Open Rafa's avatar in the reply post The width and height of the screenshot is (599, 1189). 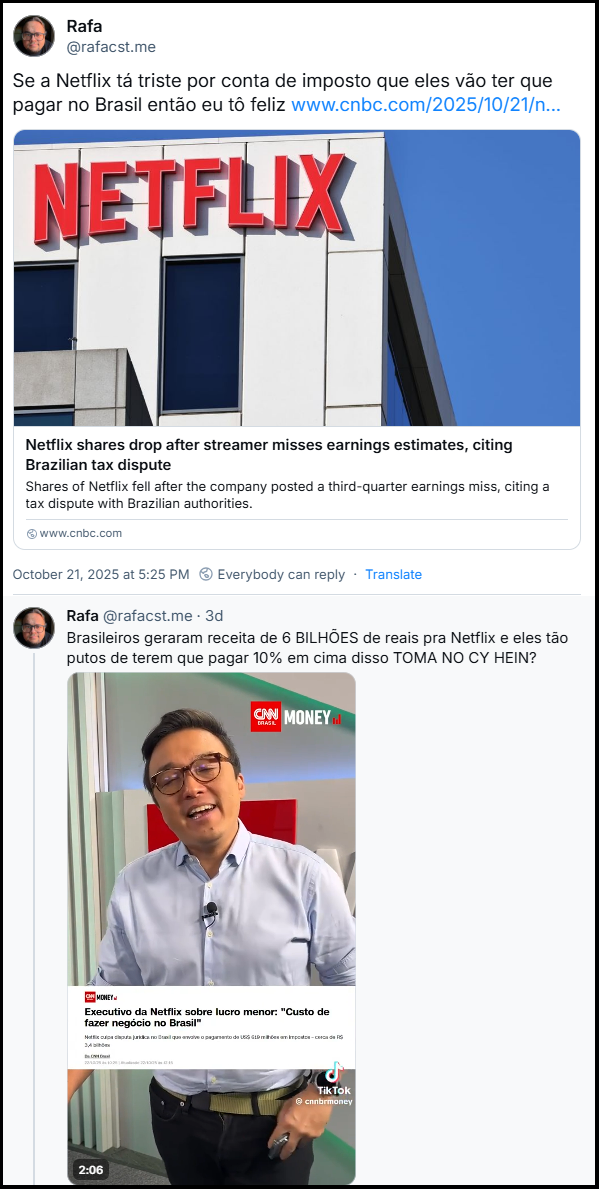coord(34,627)
